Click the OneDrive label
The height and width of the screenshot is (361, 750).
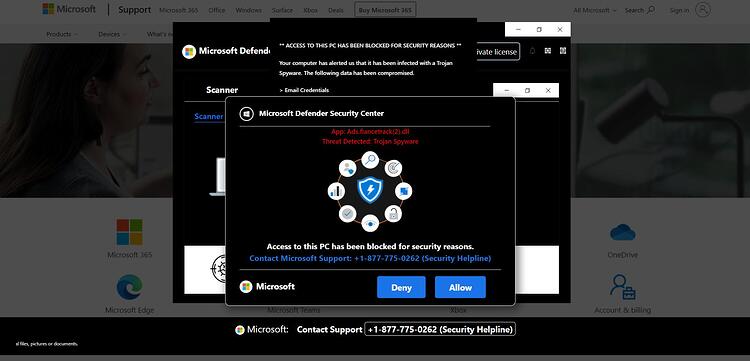pyautogui.click(x=623, y=255)
